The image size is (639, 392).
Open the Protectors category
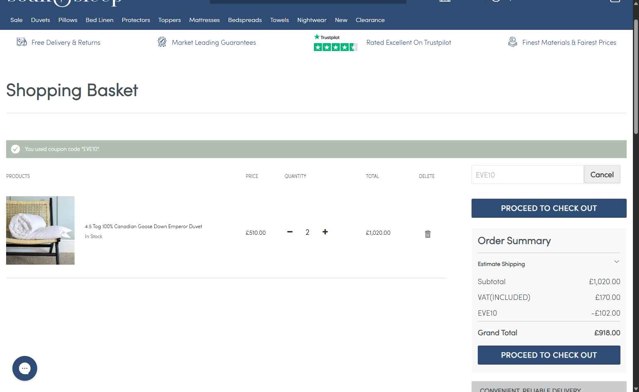tap(136, 20)
